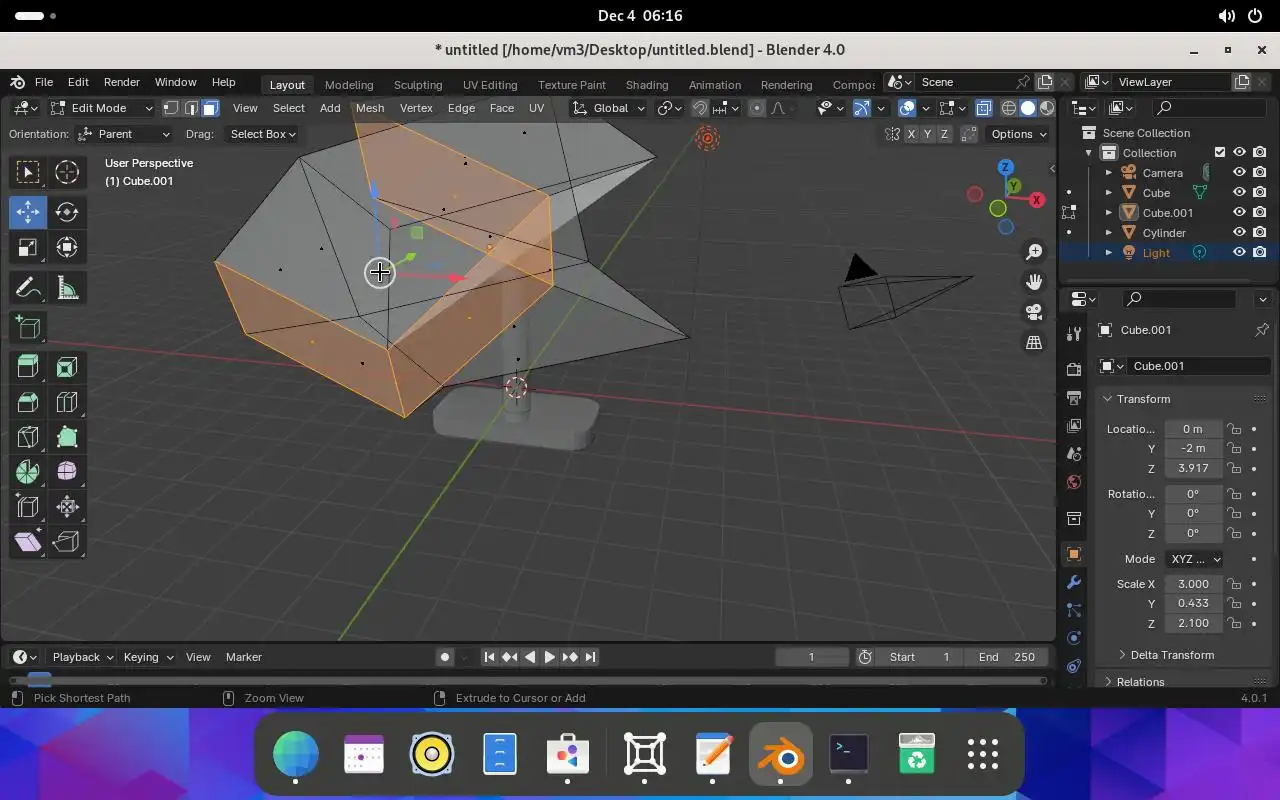The height and width of the screenshot is (800, 1280).
Task: Select the Loop Cut tool
Action: [x=67, y=402]
